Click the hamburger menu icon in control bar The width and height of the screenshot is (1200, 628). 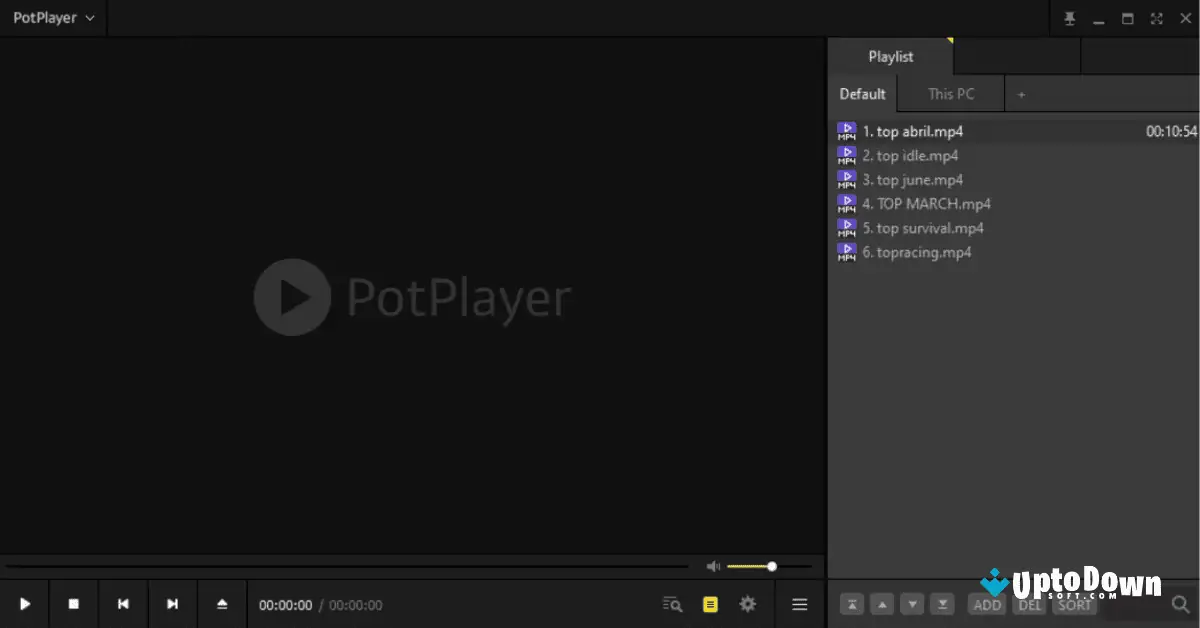tap(799, 604)
